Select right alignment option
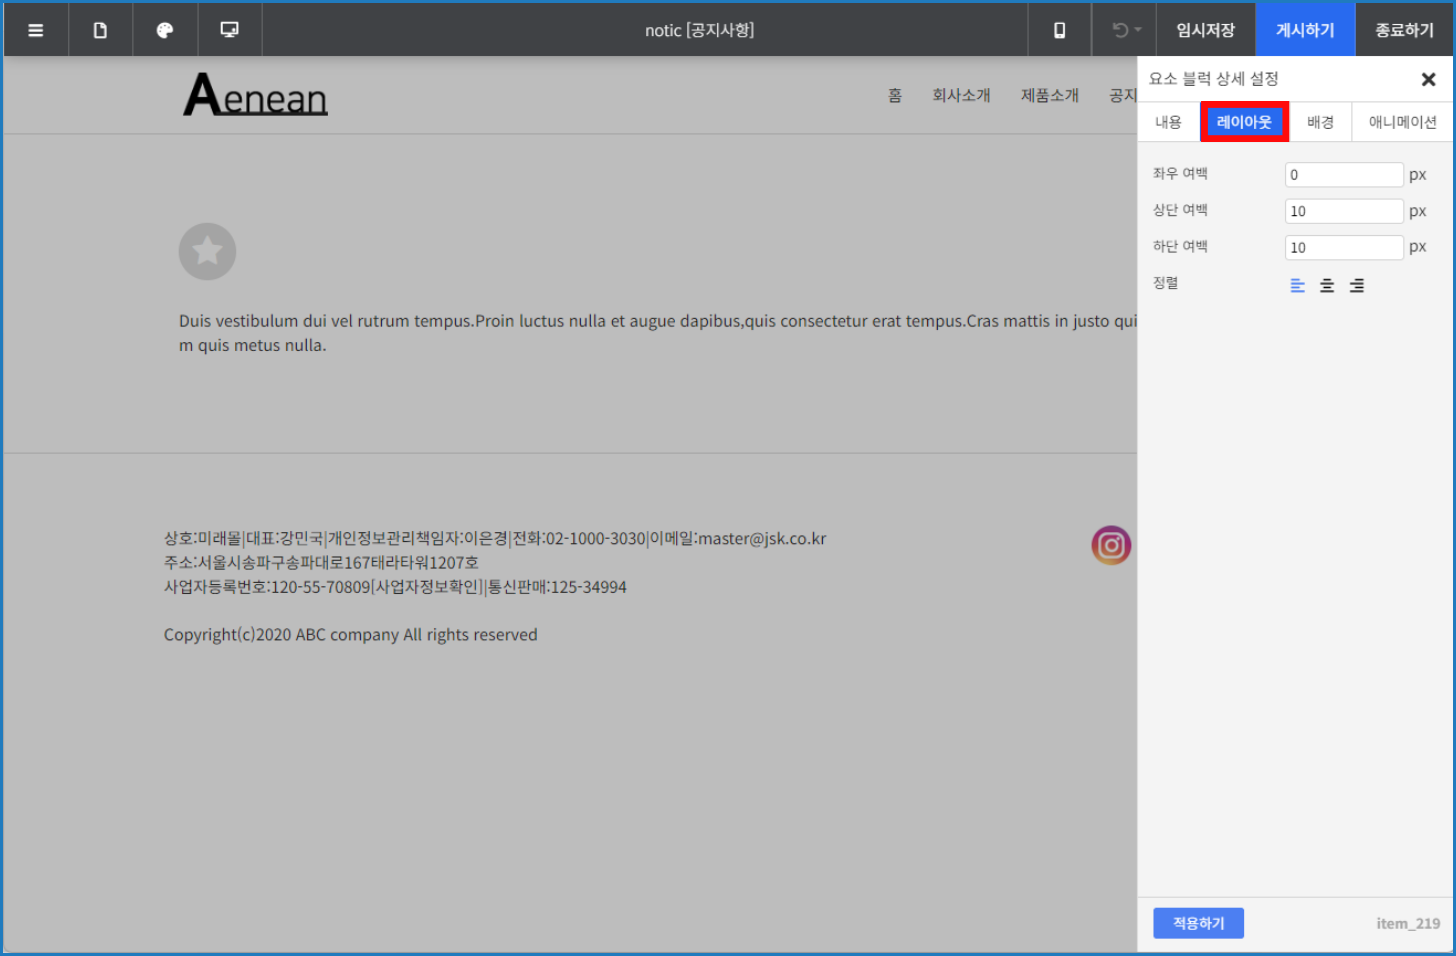Screen dimensions: 1456x956 click(x=1356, y=286)
